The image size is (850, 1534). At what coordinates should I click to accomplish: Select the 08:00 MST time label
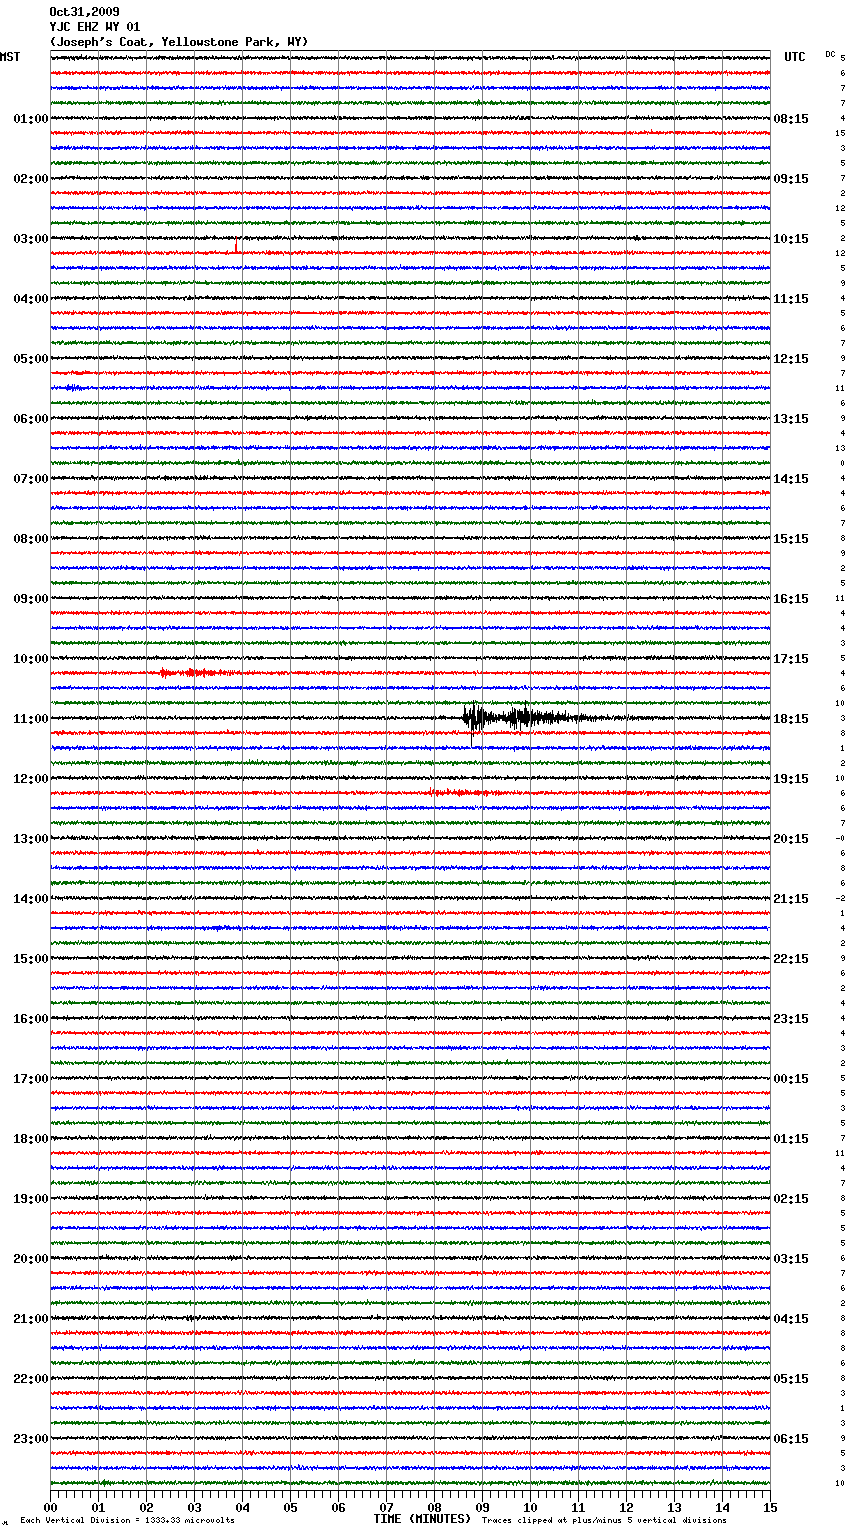coord(31,539)
